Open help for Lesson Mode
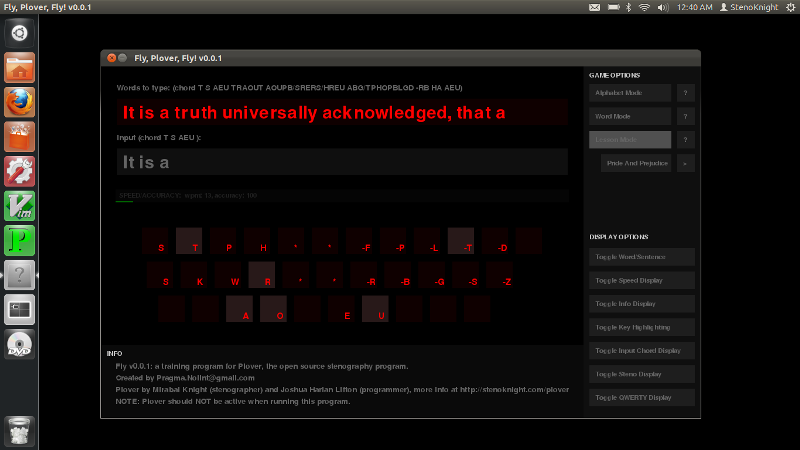800x450 pixels. pyautogui.click(x=686, y=140)
